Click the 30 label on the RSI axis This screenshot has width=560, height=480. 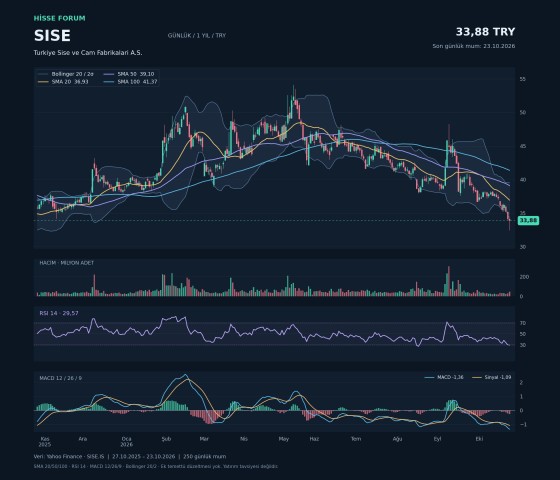click(x=522, y=345)
